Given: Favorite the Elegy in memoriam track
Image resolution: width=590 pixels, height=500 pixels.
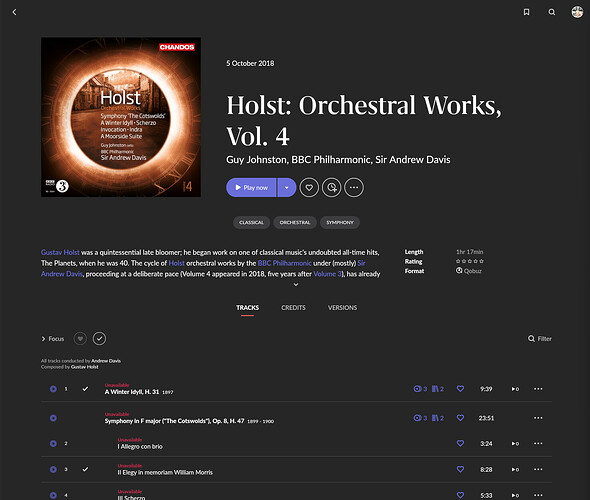Looking at the screenshot, I should pos(460,469).
